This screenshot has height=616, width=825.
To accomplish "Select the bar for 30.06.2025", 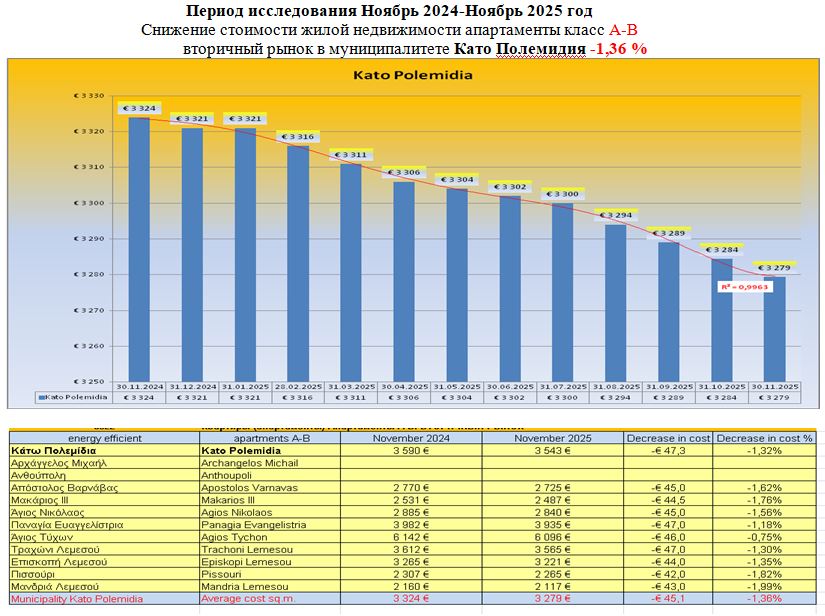I will pyautogui.click(x=510, y=290).
